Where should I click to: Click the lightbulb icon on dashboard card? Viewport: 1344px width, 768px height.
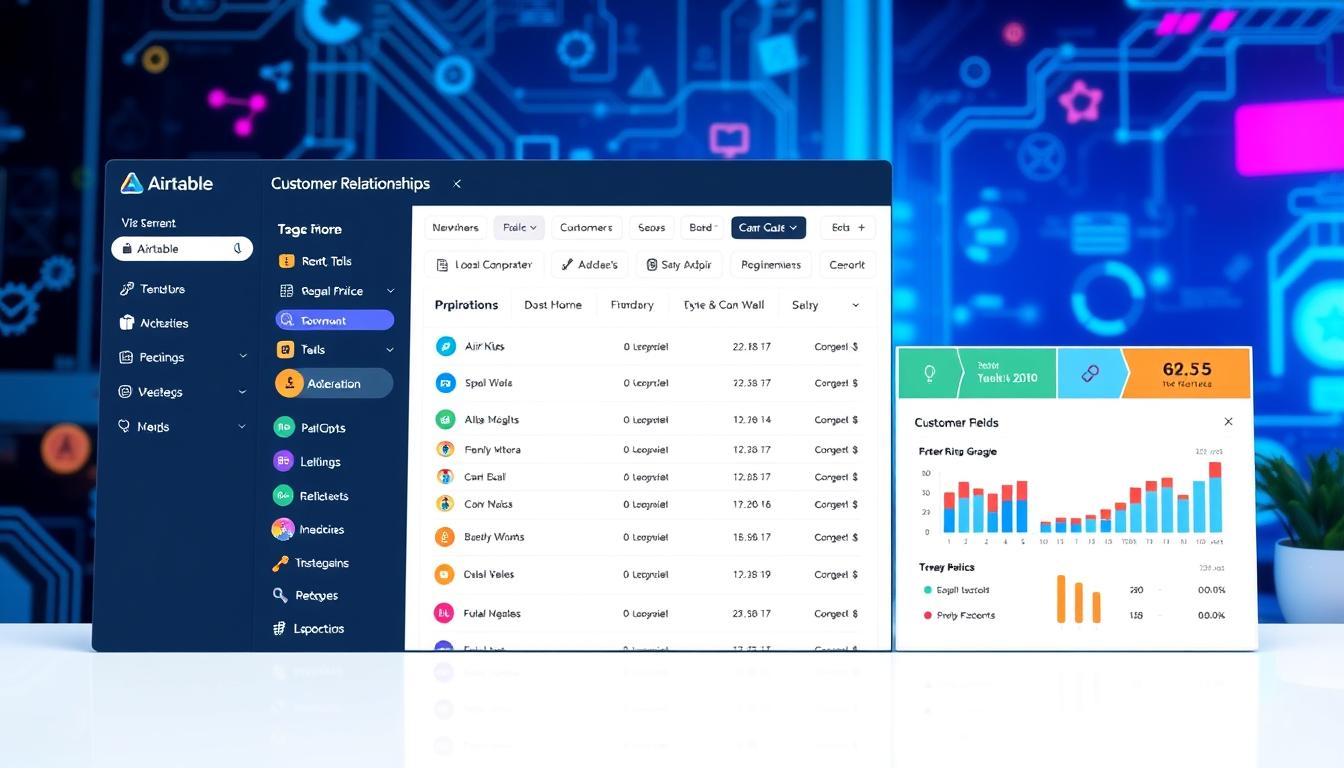[x=929, y=374]
